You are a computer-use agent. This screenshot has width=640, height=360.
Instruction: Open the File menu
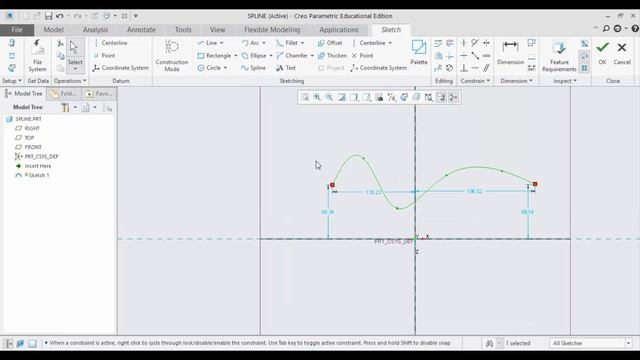(17, 30)
